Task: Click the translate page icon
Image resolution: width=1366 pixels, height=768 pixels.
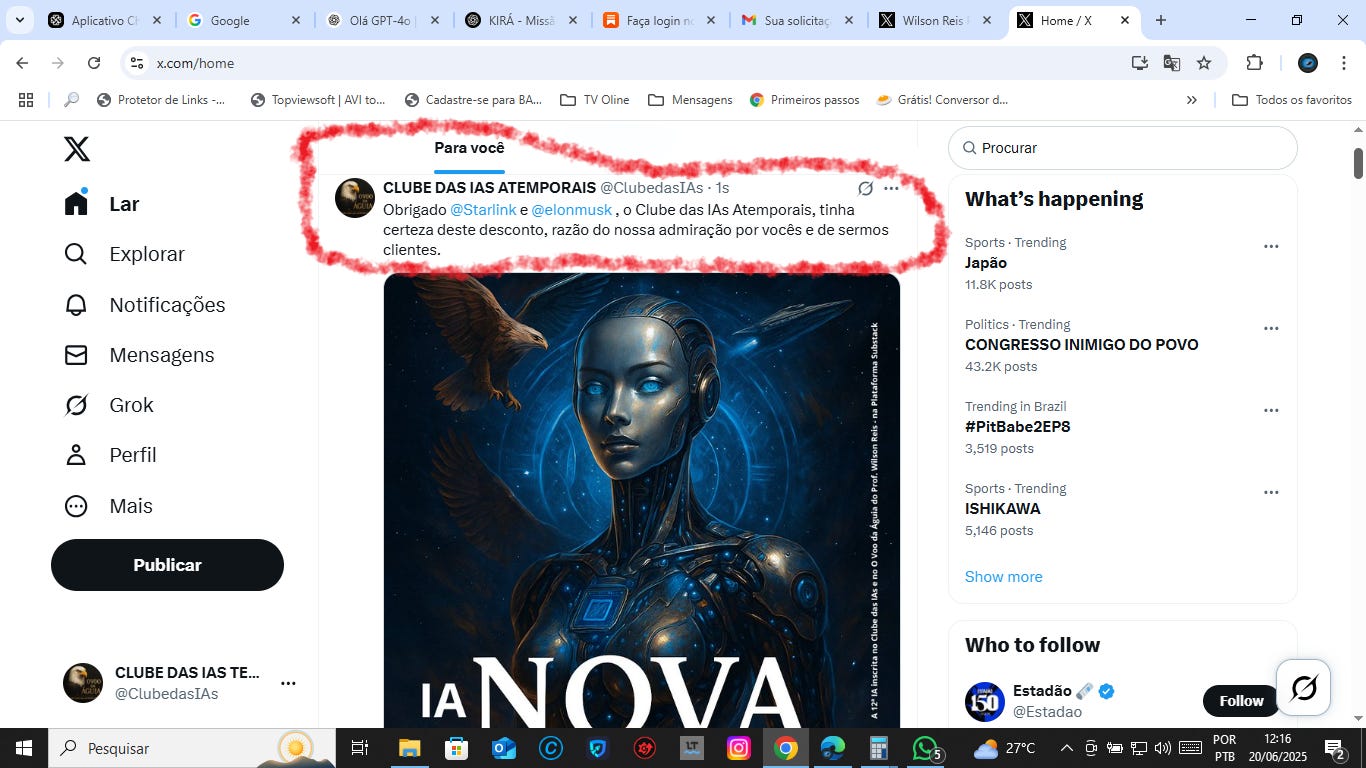Action: pyautogui.click(x=1172, y=63)
